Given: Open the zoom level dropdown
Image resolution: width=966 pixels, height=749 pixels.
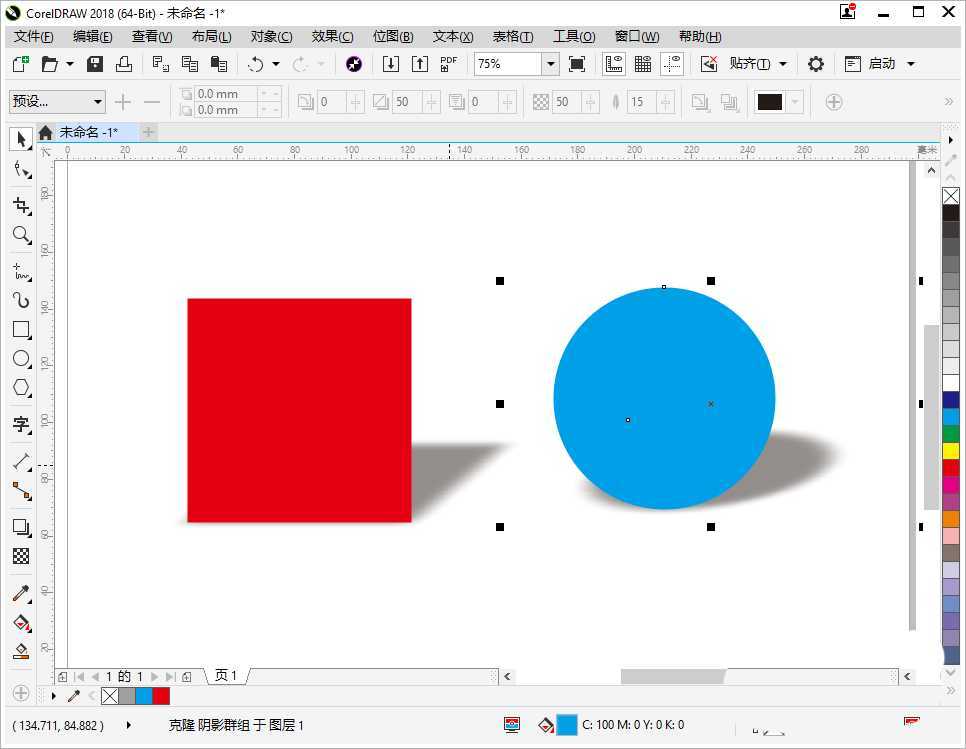Looking at the screenshot, I should (x=550, y=64).
